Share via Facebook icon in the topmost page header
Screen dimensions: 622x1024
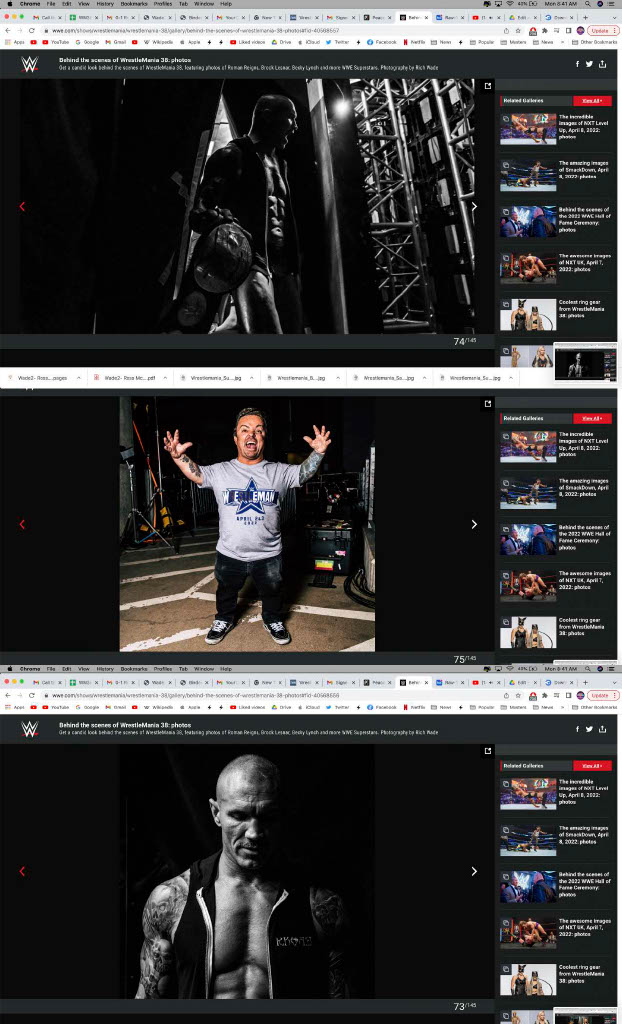click(x=577, y=64)
